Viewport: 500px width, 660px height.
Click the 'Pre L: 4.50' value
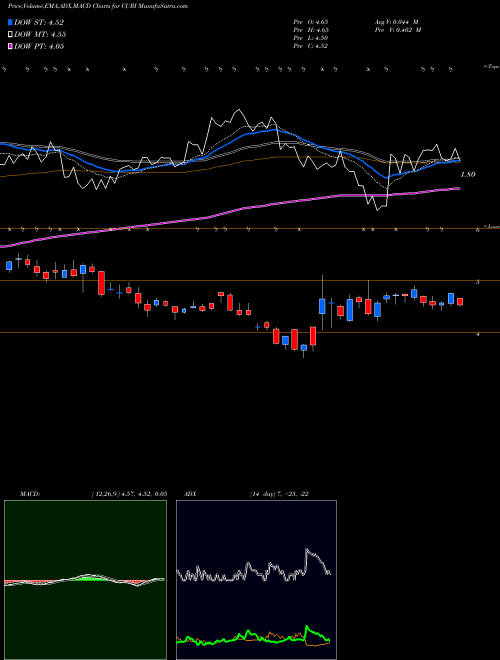point(311,38)
